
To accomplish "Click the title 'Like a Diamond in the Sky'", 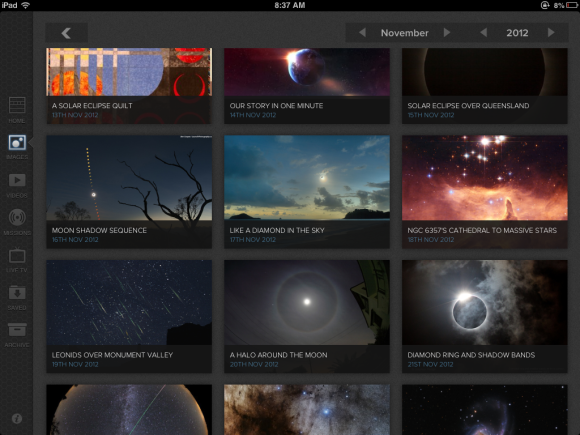I will 277,230.
